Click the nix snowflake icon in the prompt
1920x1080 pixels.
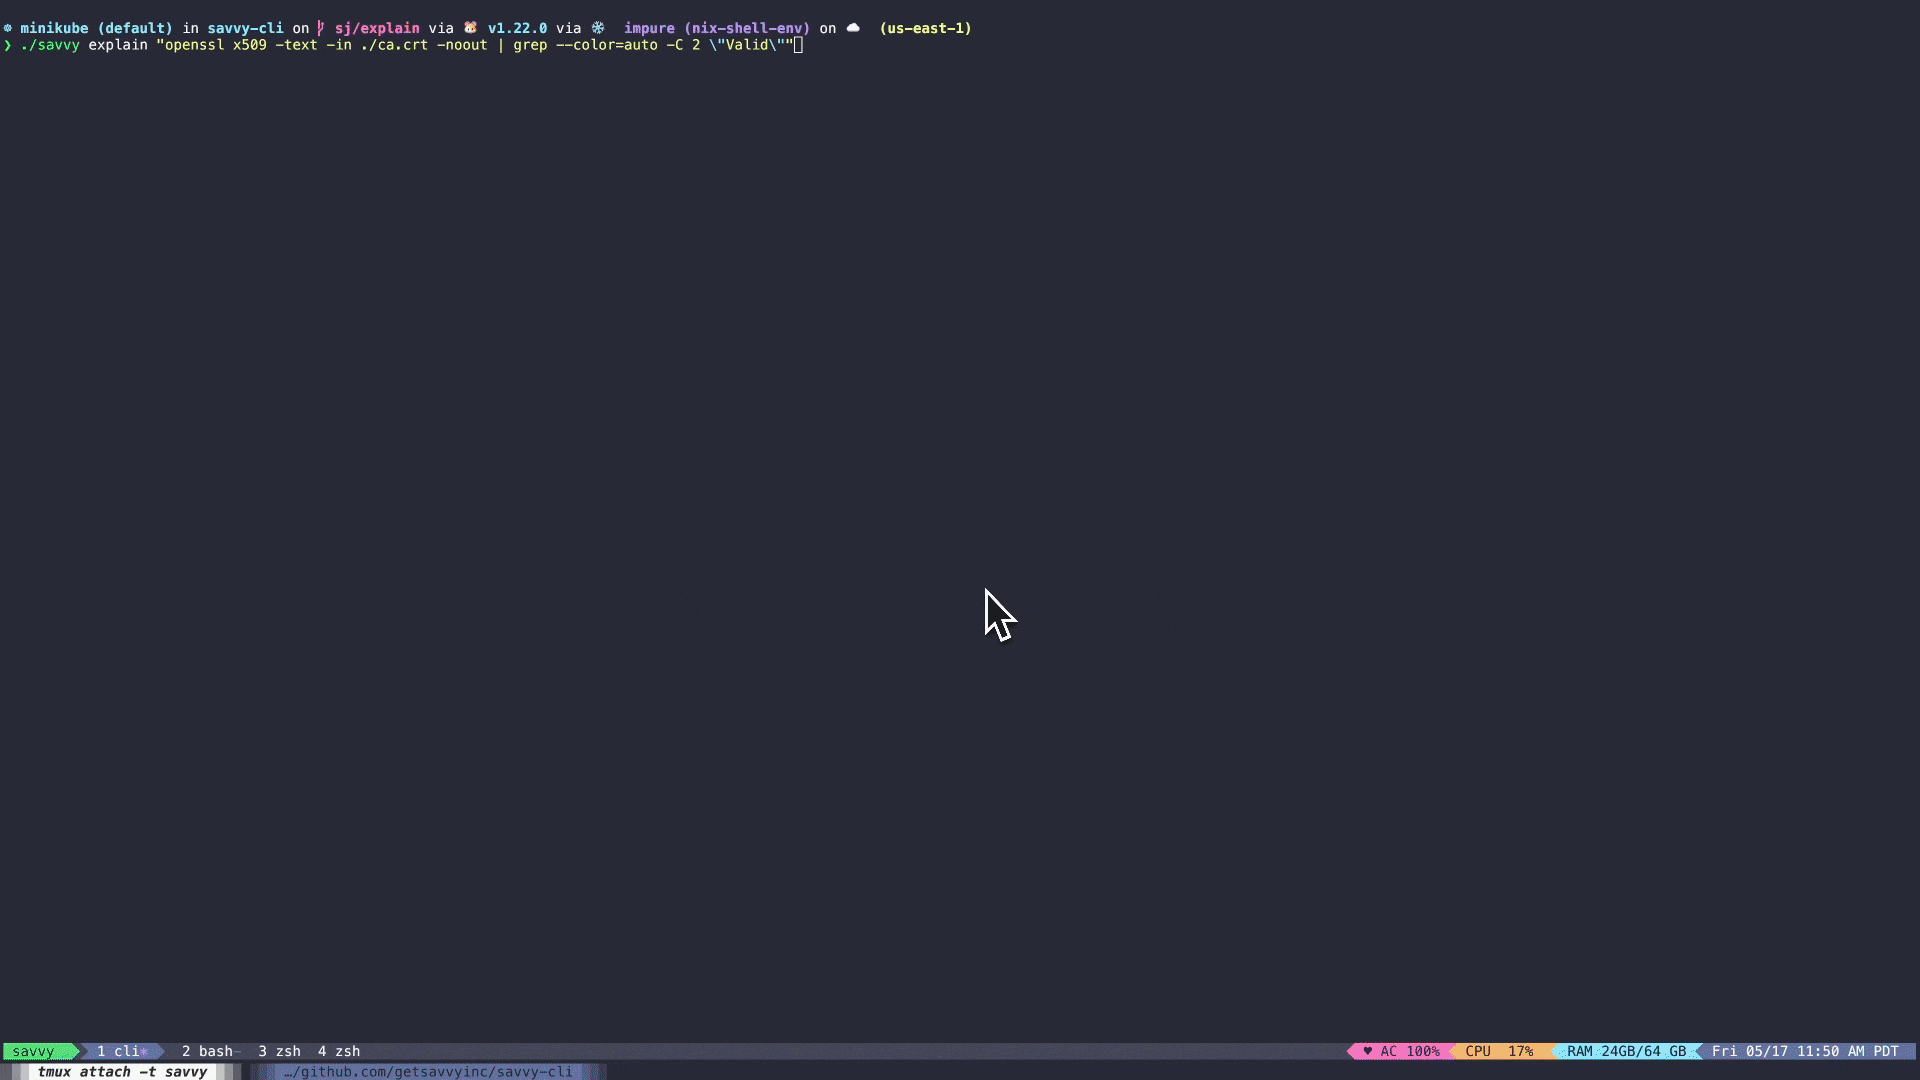coord(598,28)
